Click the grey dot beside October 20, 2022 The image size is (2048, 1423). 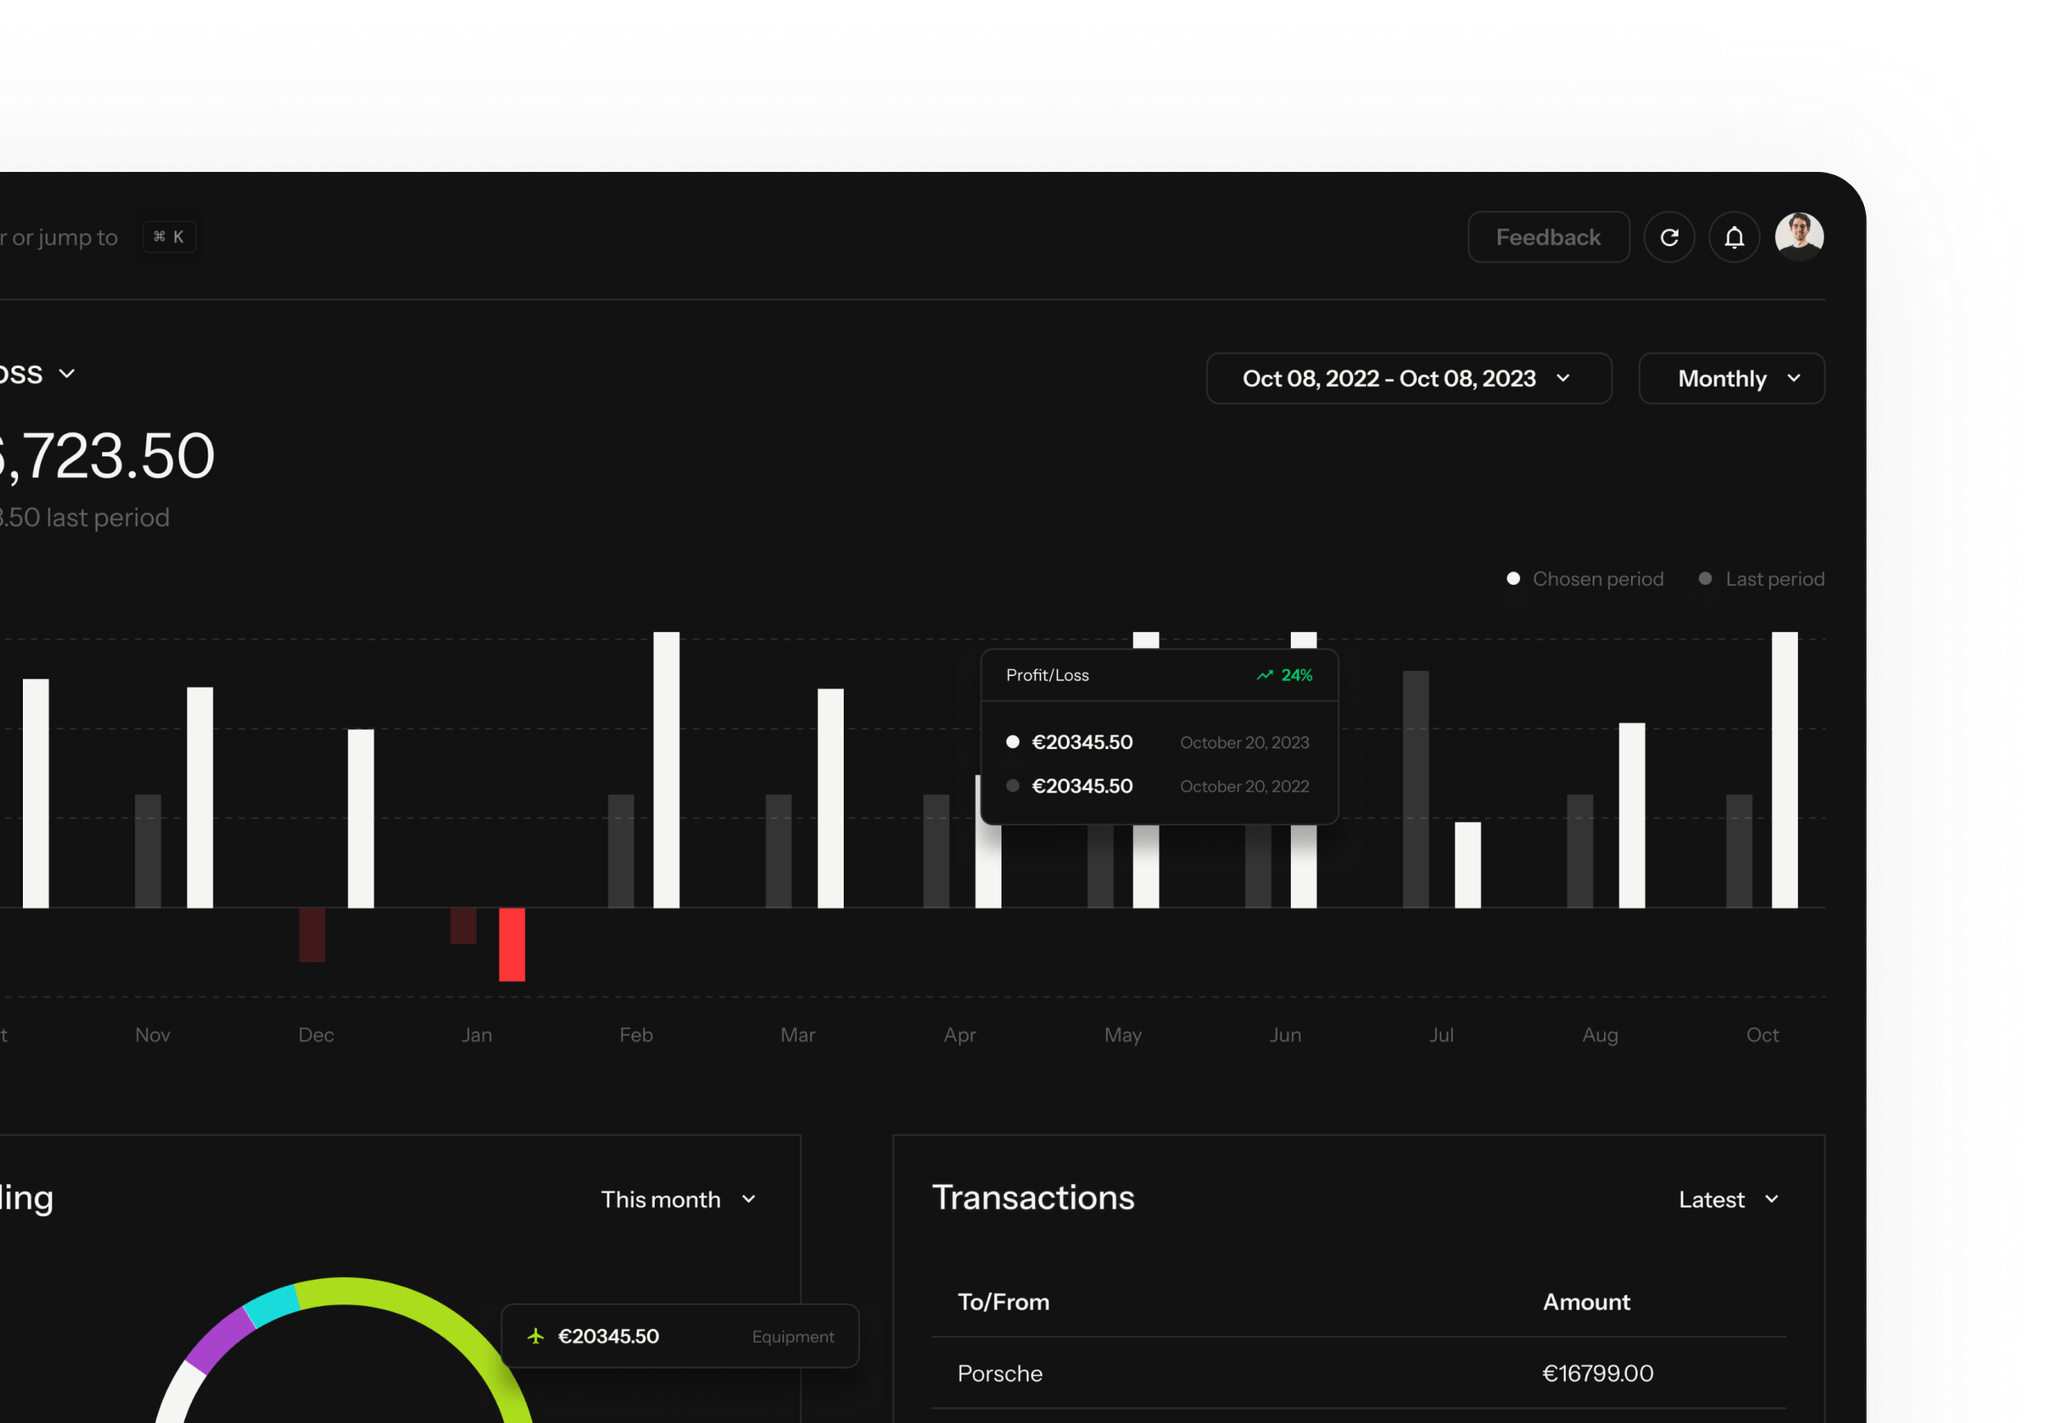coord(1013,786)
